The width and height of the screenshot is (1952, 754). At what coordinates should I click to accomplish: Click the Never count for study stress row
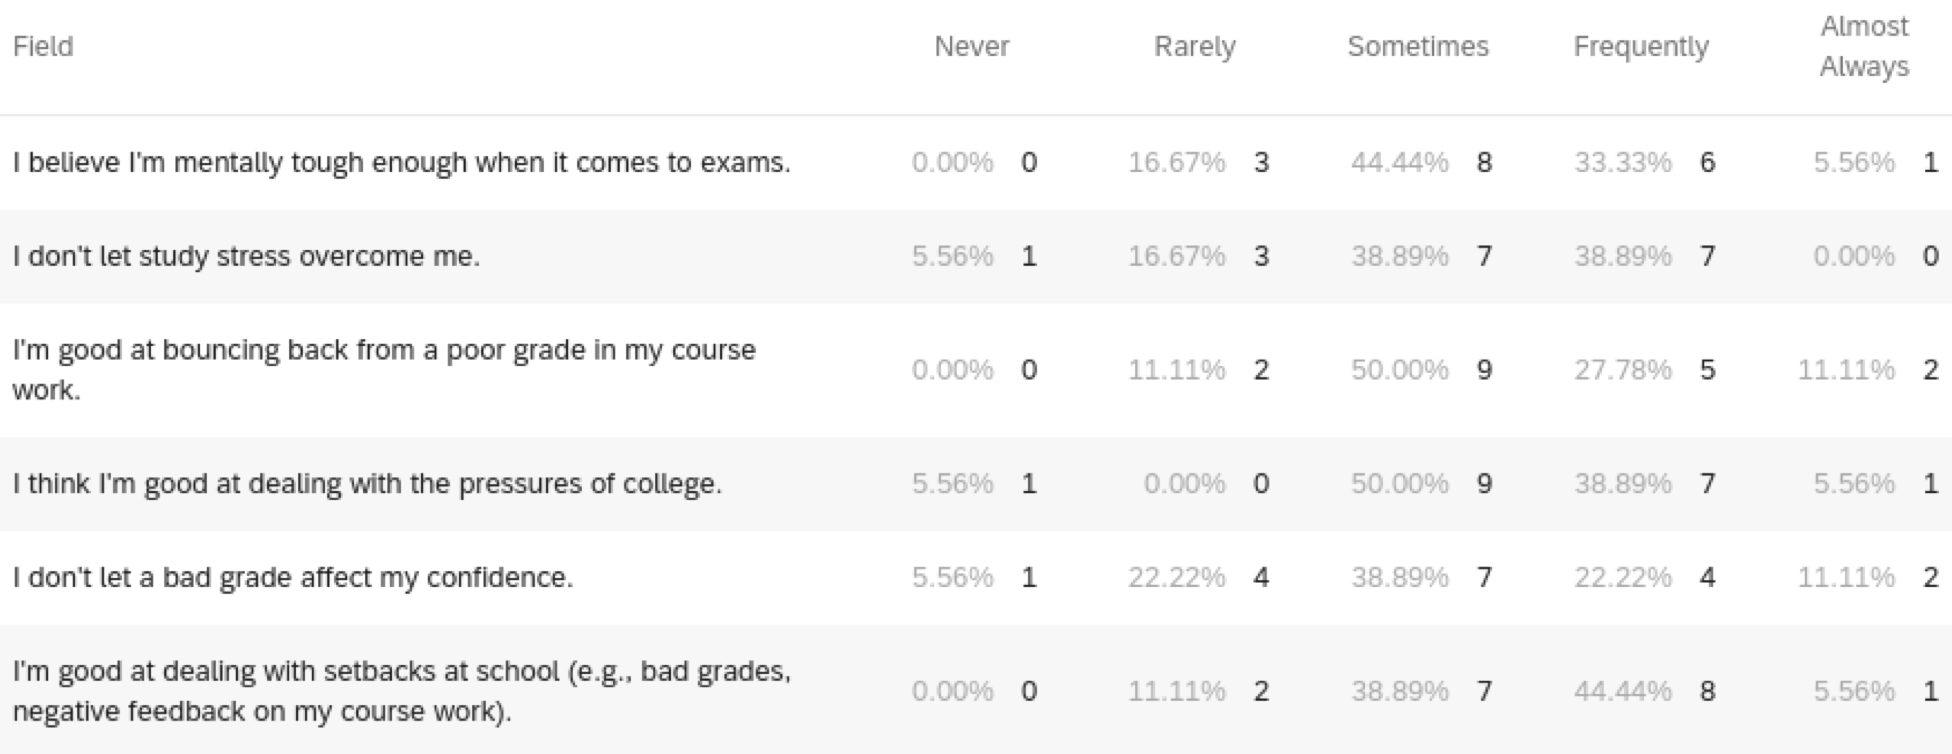coord(1029,256)
